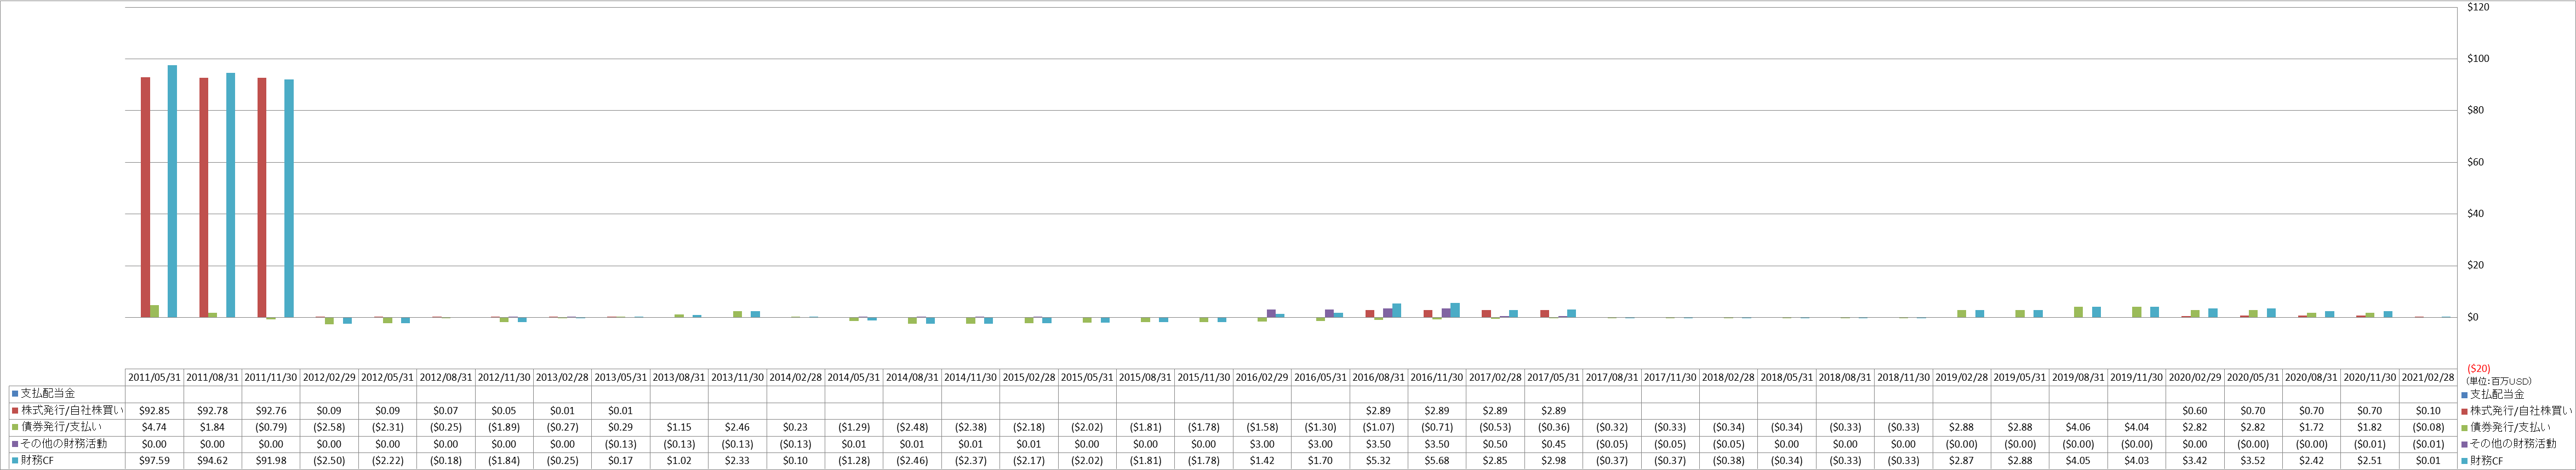Click the $3.52 財務CF value for 2020/05/31
This screenshot has width=2576, height=470.
click(2253, 461)
